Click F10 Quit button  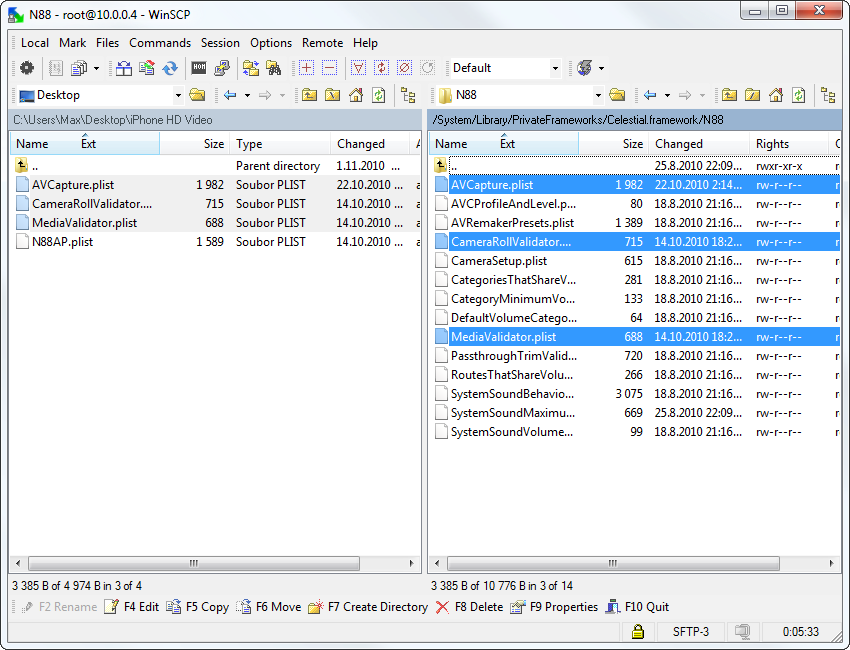pos(638,607)
